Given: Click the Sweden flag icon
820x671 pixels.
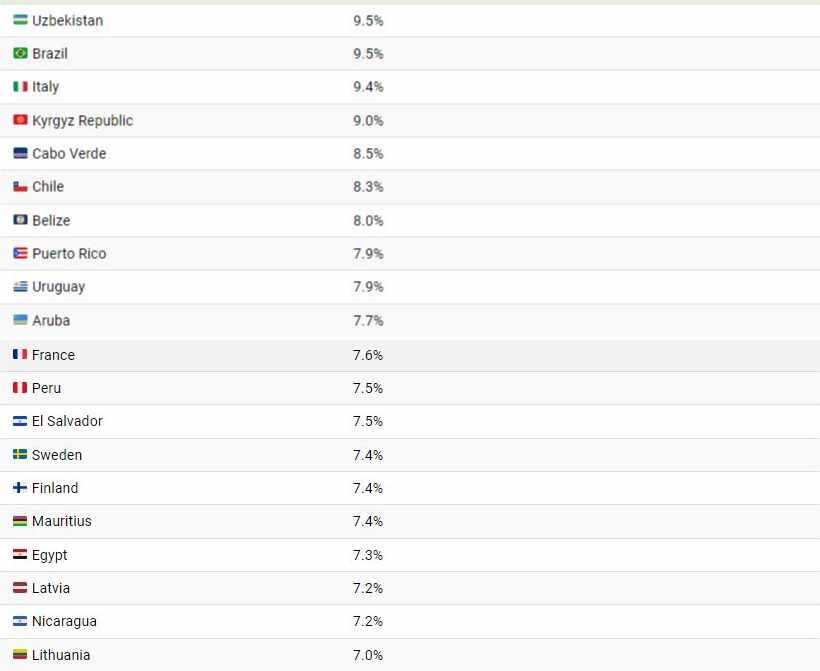Looking at the screenshot, I should click(20, 455).
